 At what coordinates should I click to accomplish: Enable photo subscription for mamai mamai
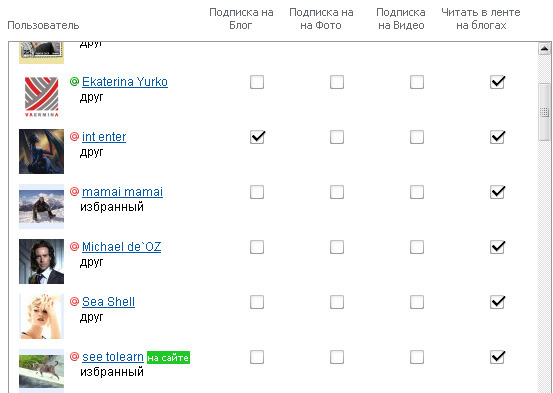point(337,192)
